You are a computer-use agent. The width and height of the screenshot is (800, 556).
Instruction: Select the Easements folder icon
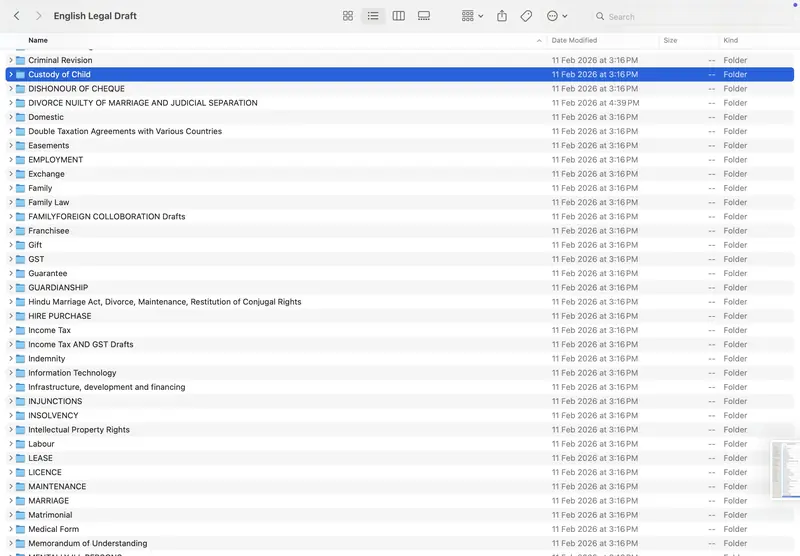tap(20, 145)
